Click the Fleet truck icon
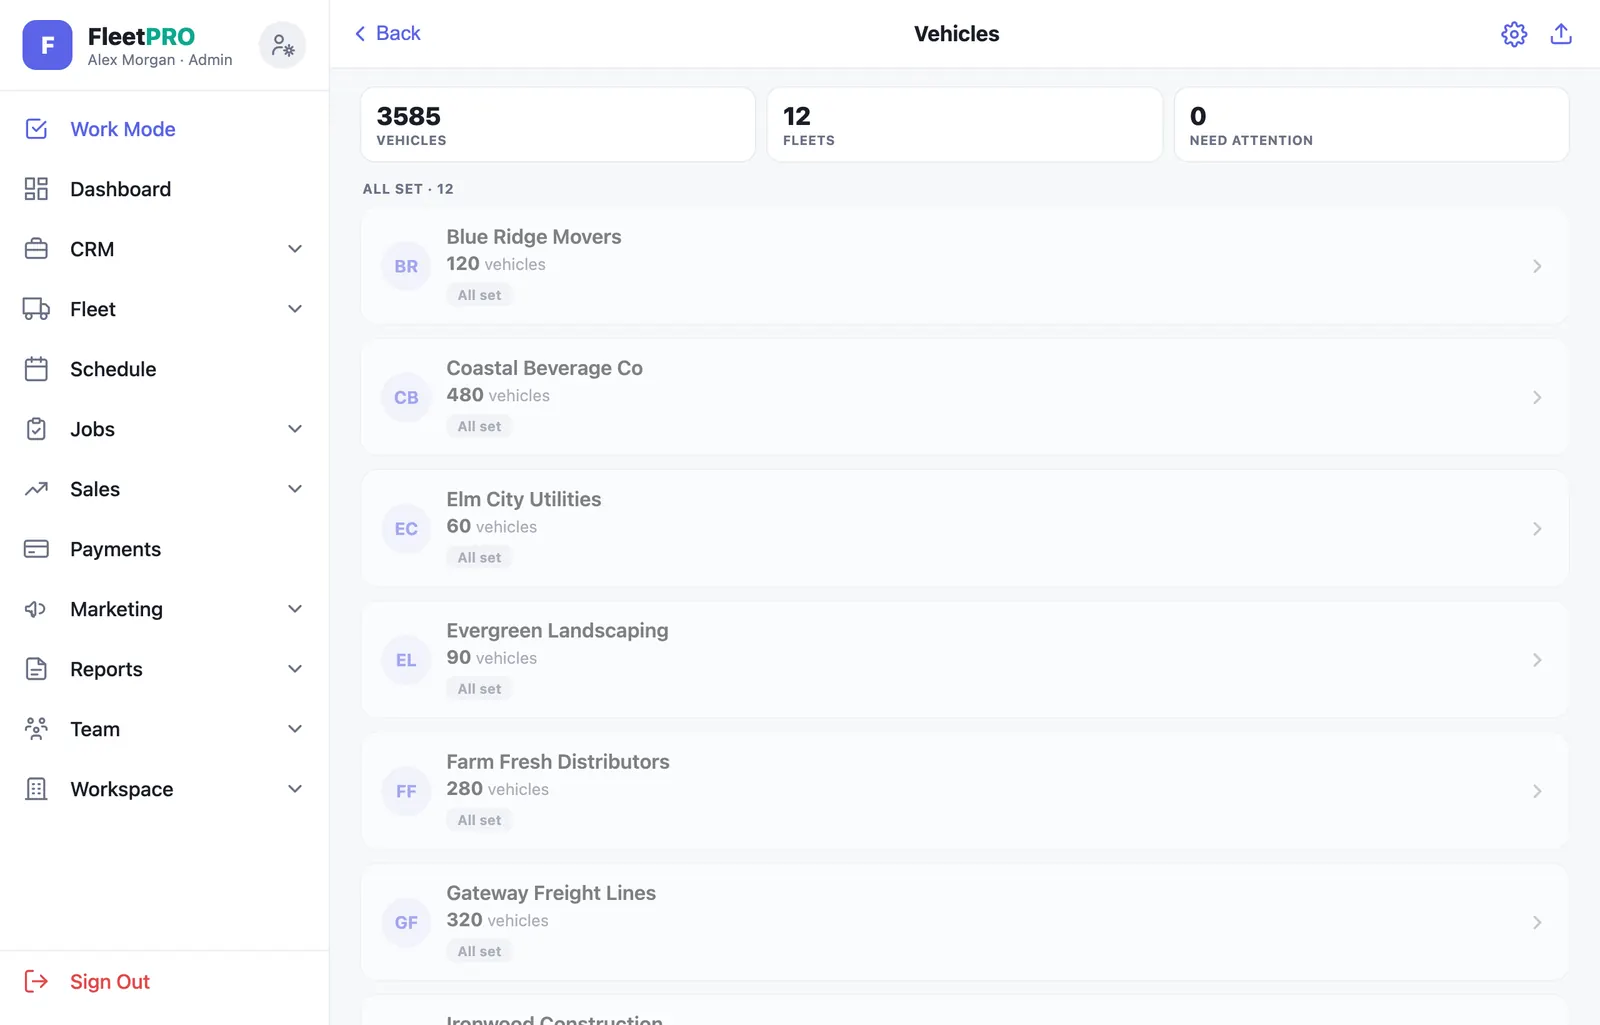The width and height of the screenshot is (1600, 1025). coord(36,309)
